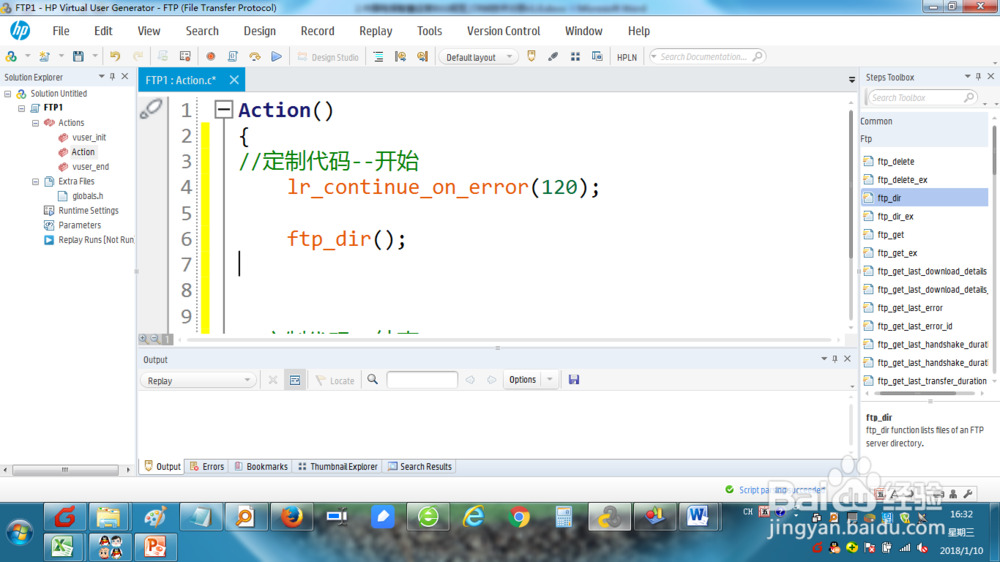Switch to the Bookmarks tab
Screen dimensions: 1000x562
(x=261, y=466)
